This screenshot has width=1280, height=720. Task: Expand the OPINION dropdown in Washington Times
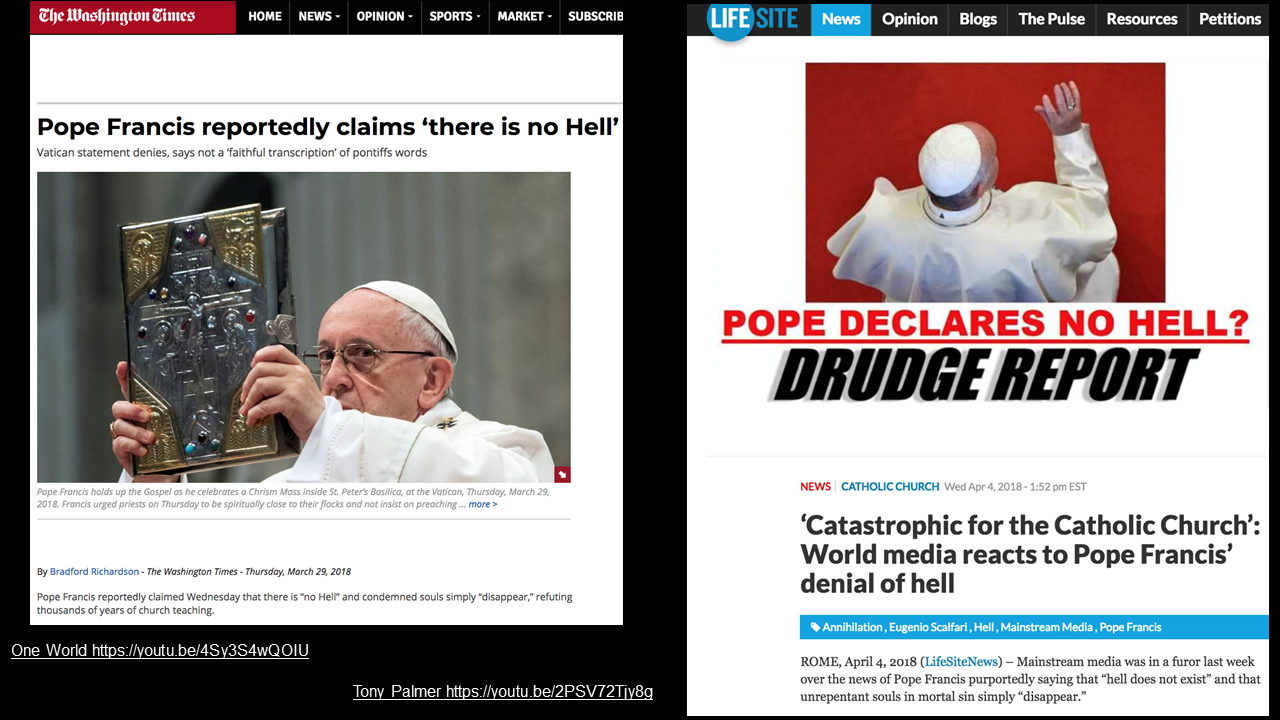click(385, 16)
